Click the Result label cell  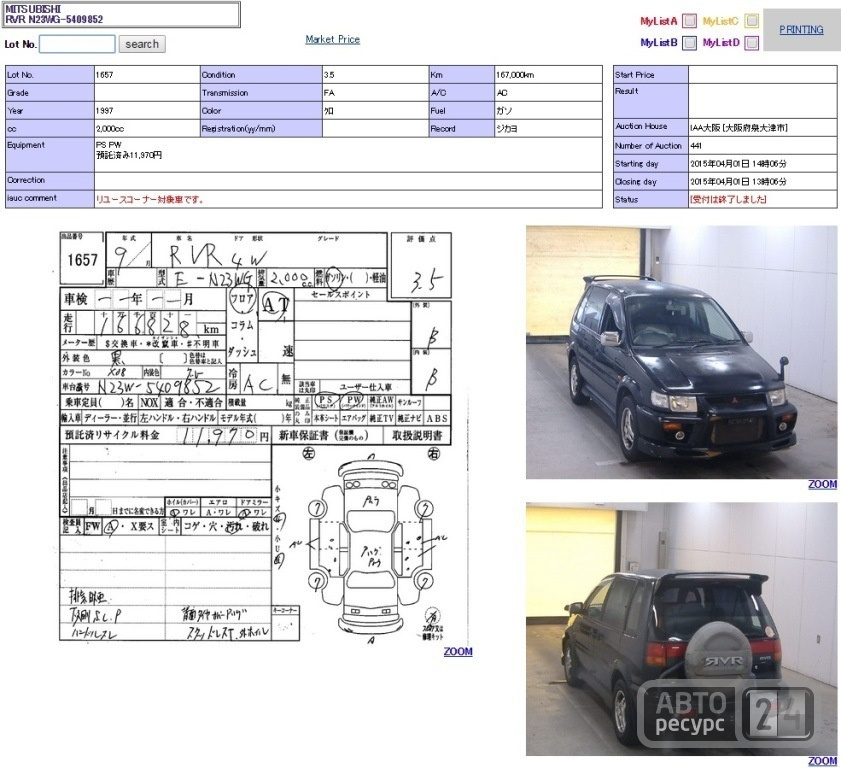[x=651, y=101]
